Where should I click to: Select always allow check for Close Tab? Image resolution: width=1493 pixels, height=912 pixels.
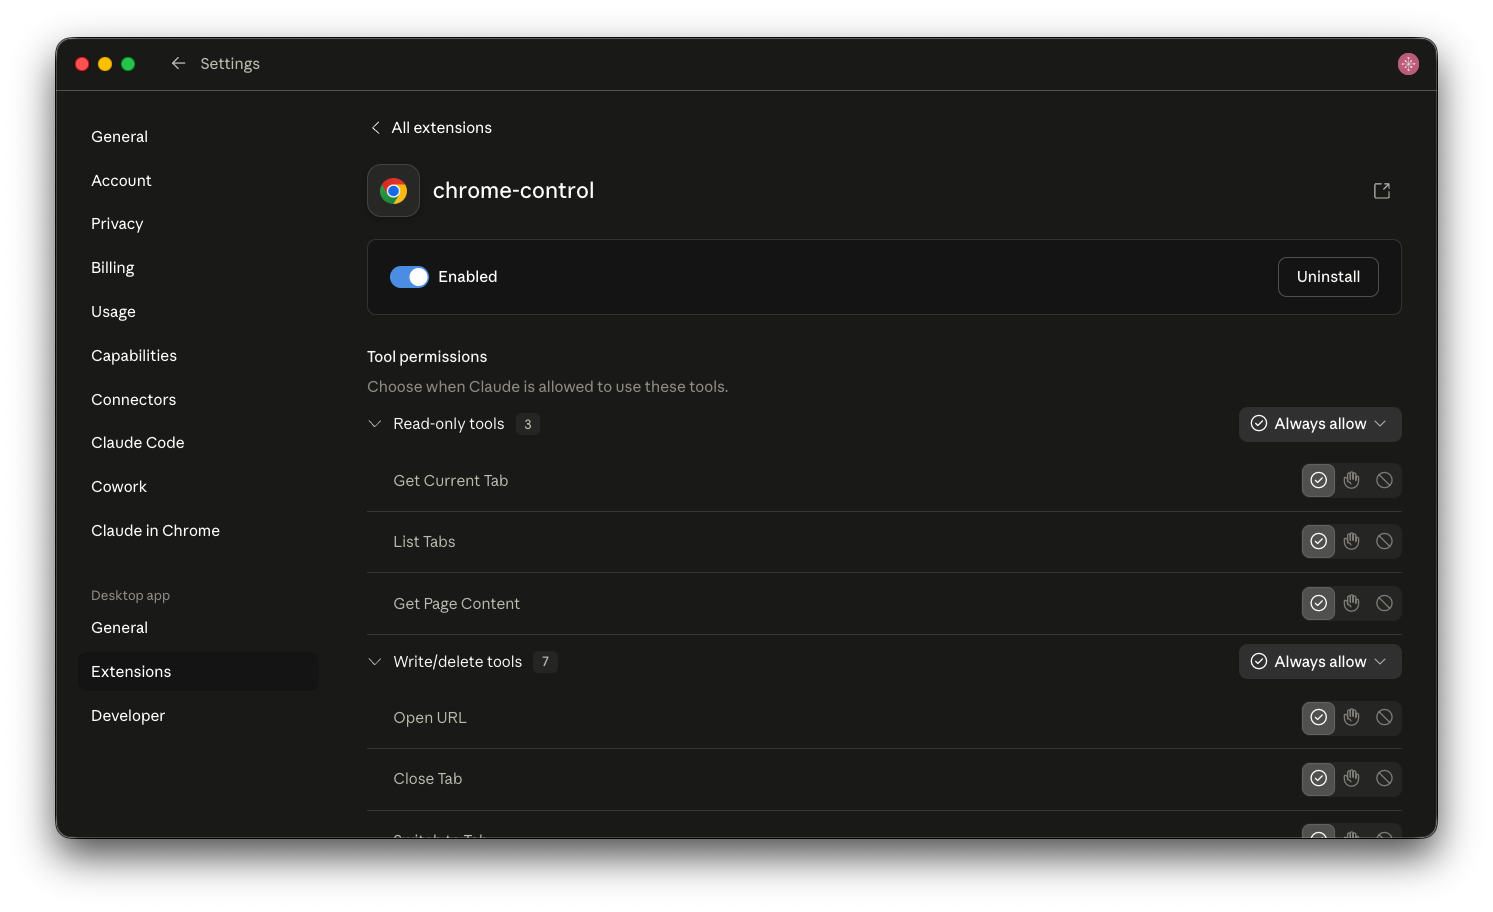coord(1318,778)
